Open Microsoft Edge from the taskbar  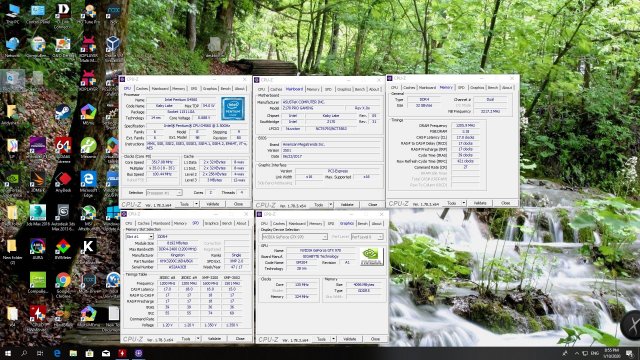(57, 353)
